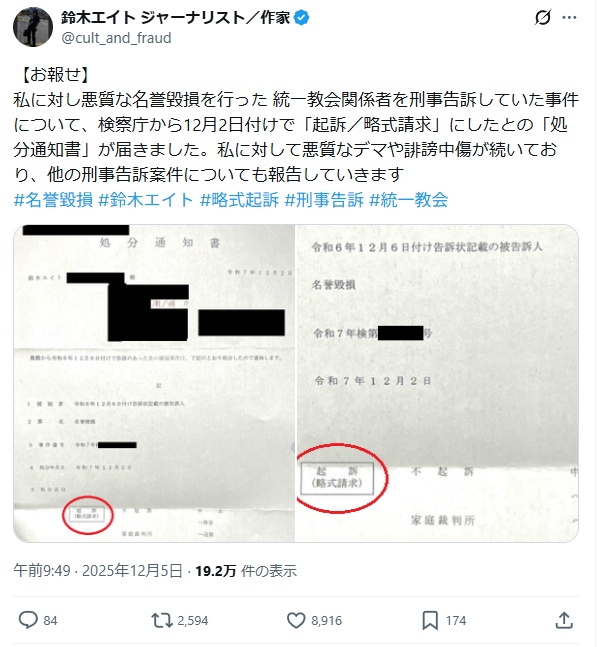Enlarge the left 処分通知書 document image
This screenshot has height=647, width=598.
tap(154, 384)
